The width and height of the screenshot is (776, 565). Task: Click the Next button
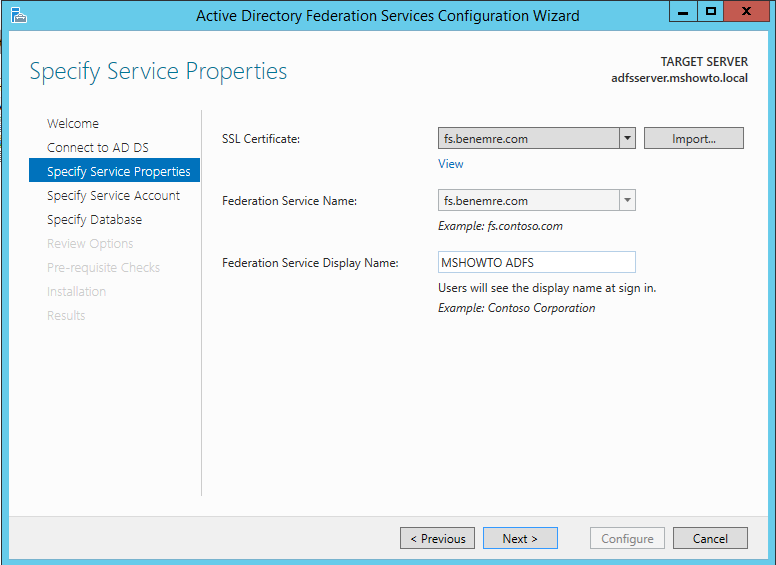(520, 538)
